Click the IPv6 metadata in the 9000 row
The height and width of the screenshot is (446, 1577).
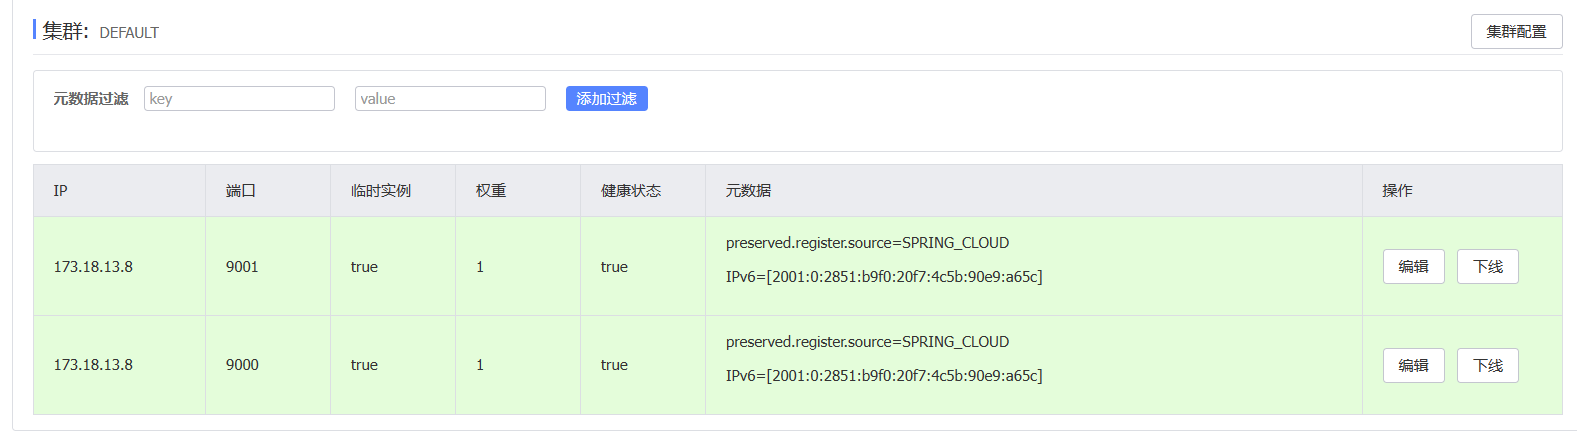[884, 376]
